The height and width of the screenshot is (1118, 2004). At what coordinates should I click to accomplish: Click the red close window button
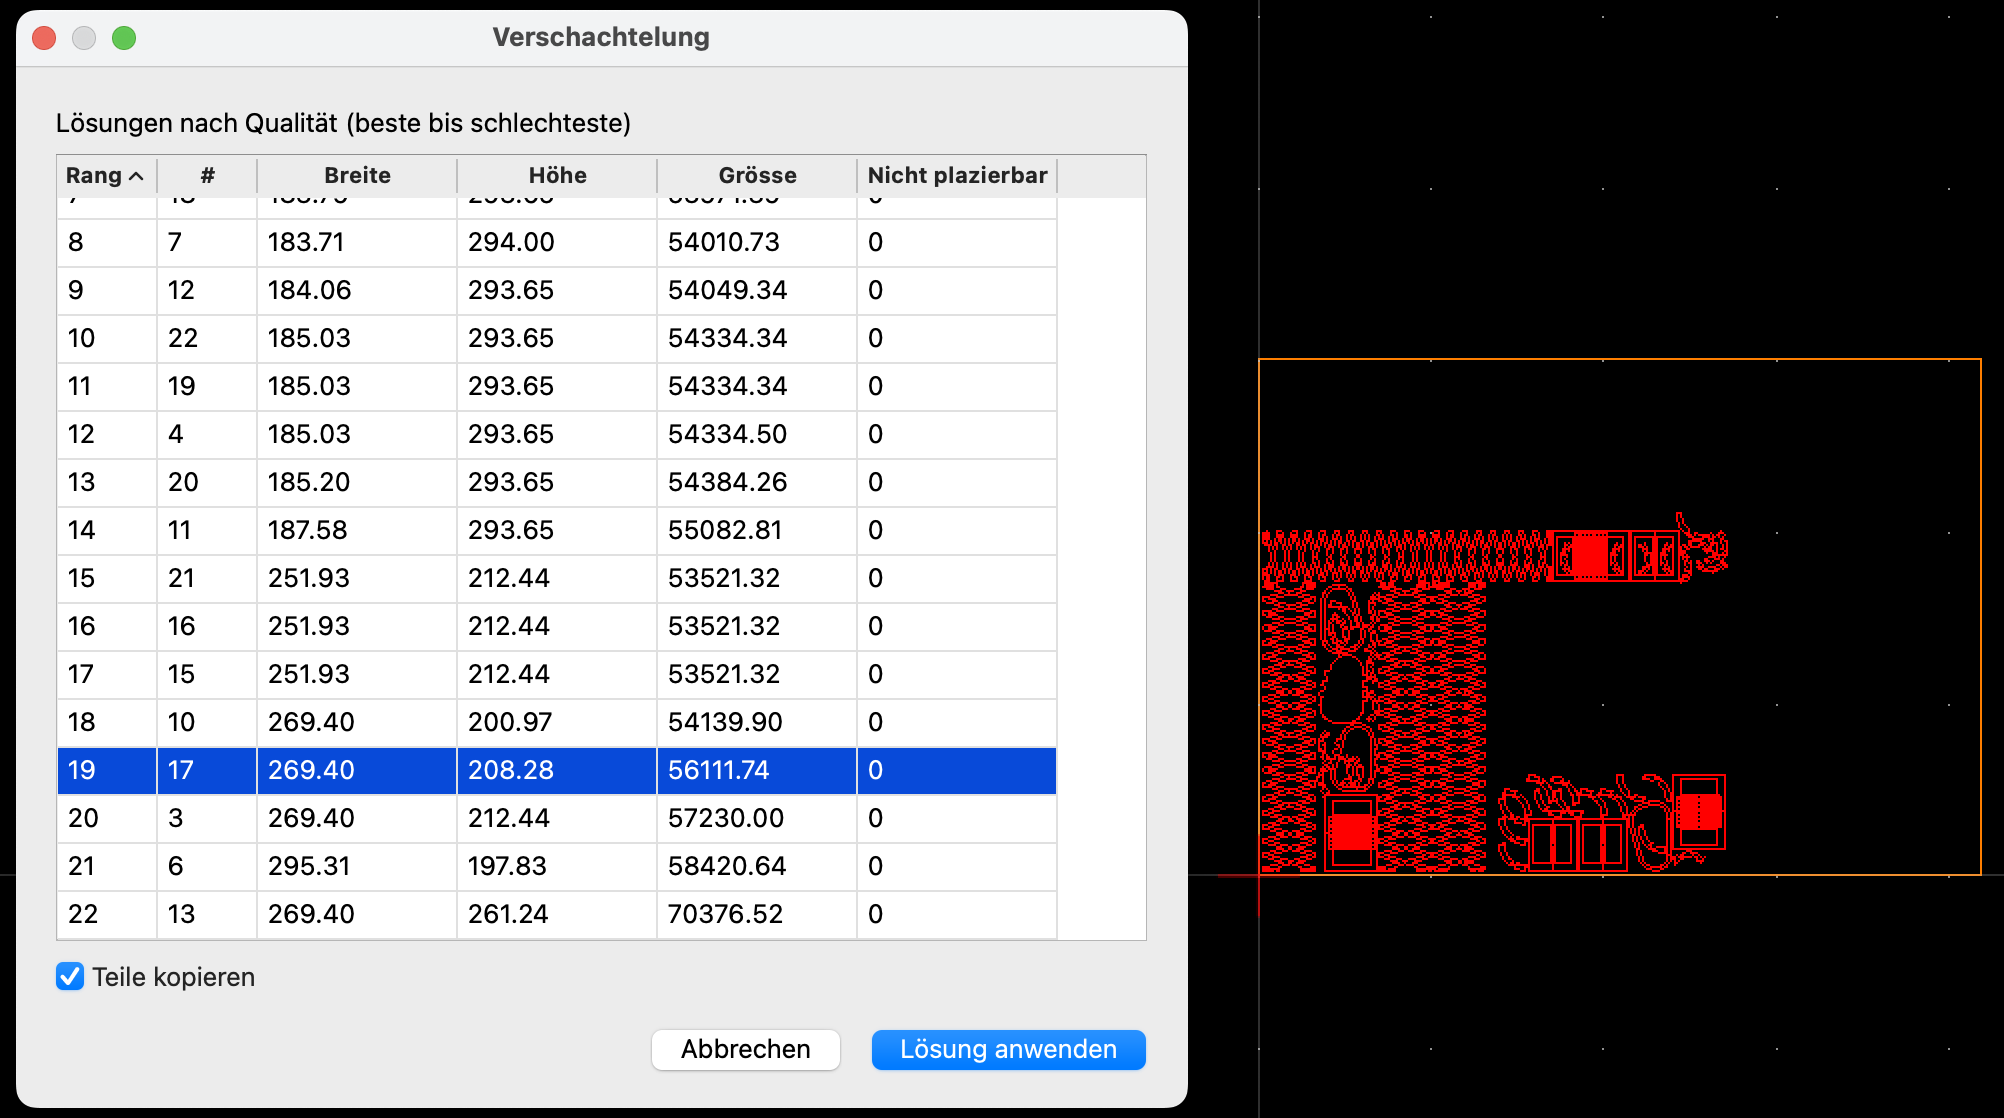click(44, 38)
